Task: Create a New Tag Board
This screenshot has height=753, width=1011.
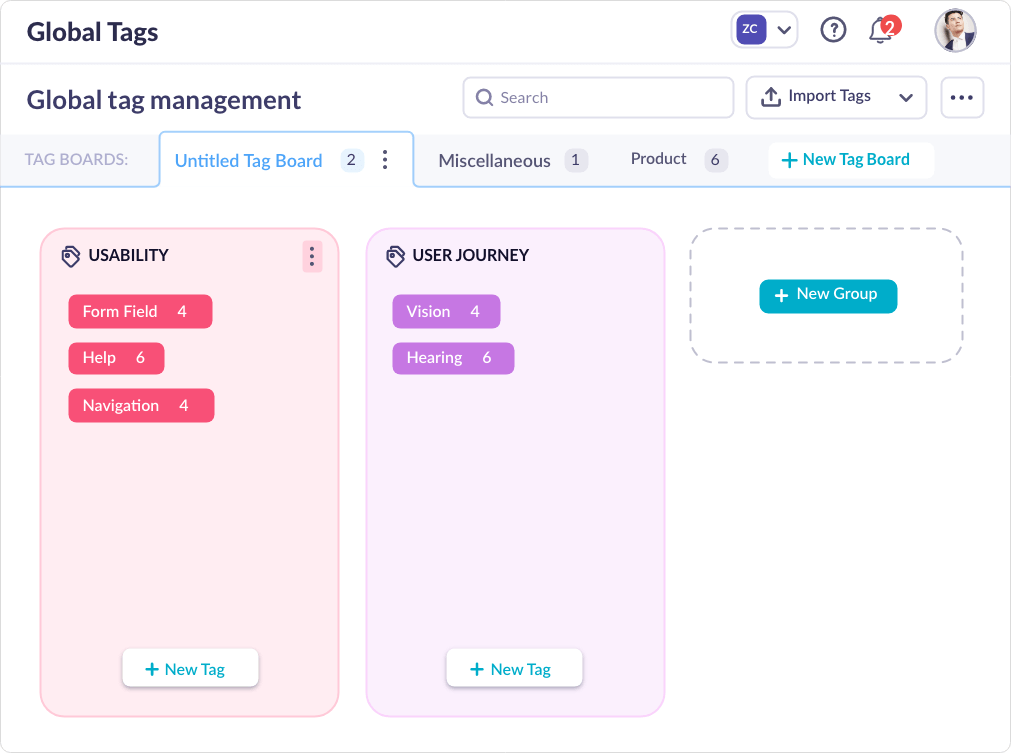Action: (x=846, y=160)
